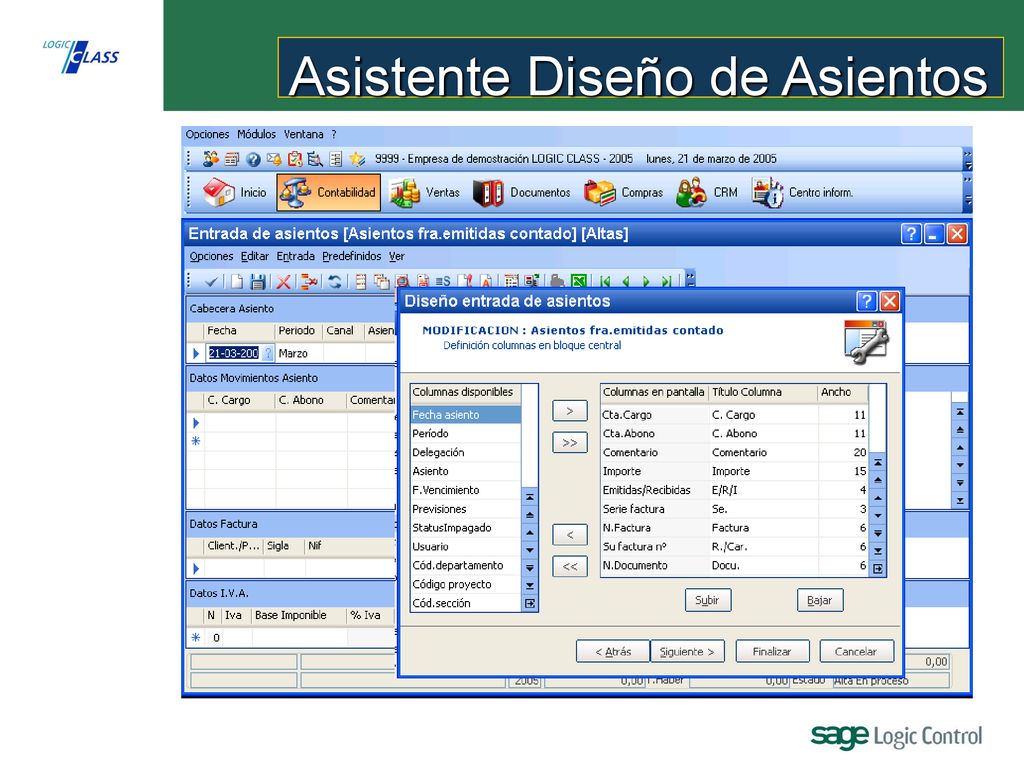Image resolution: width=1024 pixels, height=768 pixels.
Task: Remove selected column with the < button
Action: pos(569,535)
